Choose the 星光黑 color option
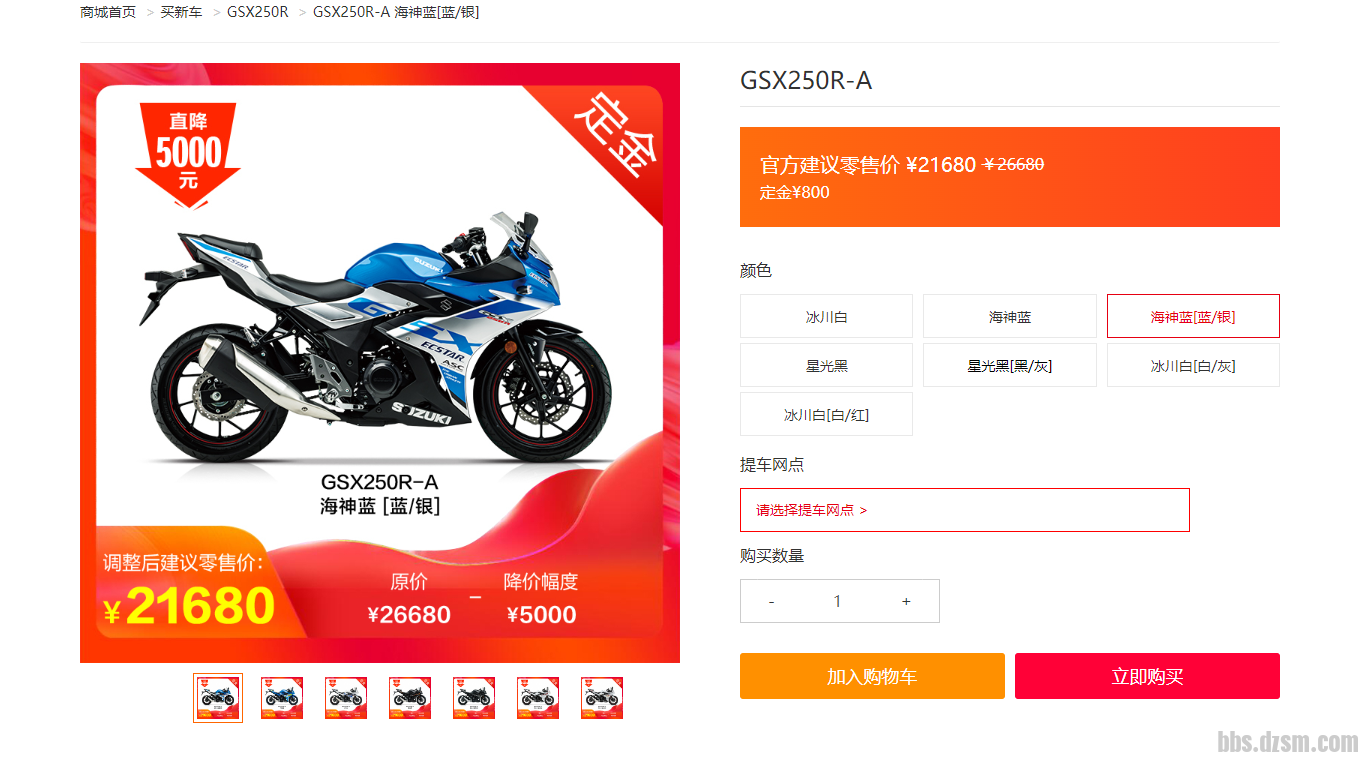The width and height of the screenshot is (1363, 757). 826,365
